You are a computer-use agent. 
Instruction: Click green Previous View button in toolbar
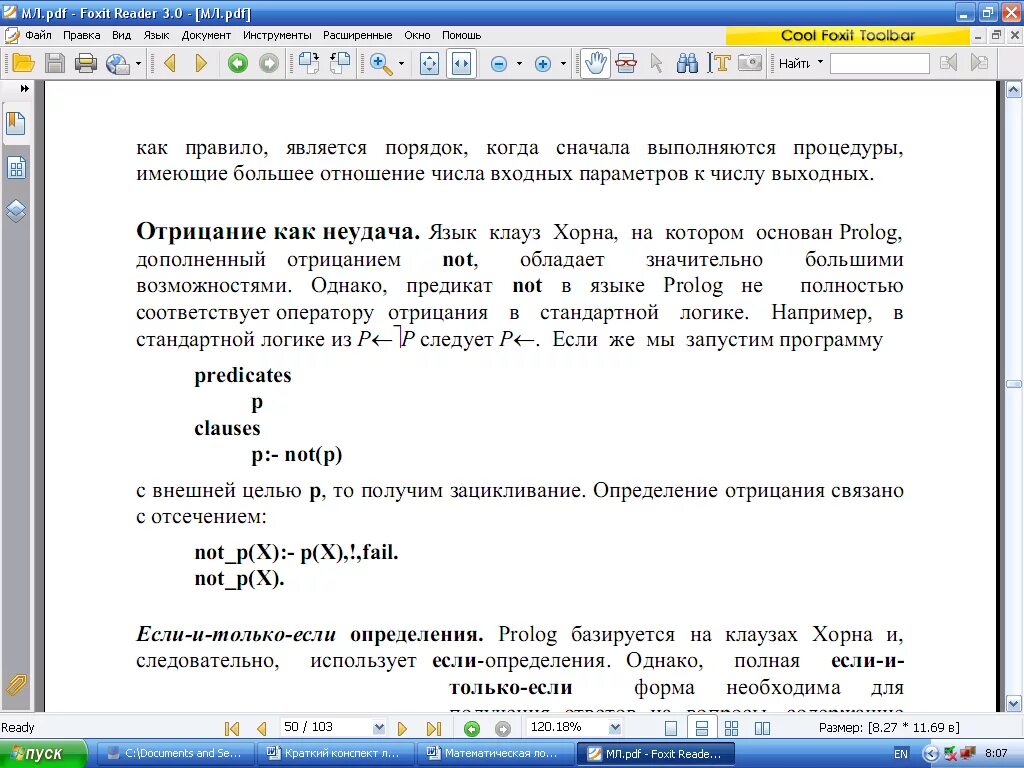(238, 63)
